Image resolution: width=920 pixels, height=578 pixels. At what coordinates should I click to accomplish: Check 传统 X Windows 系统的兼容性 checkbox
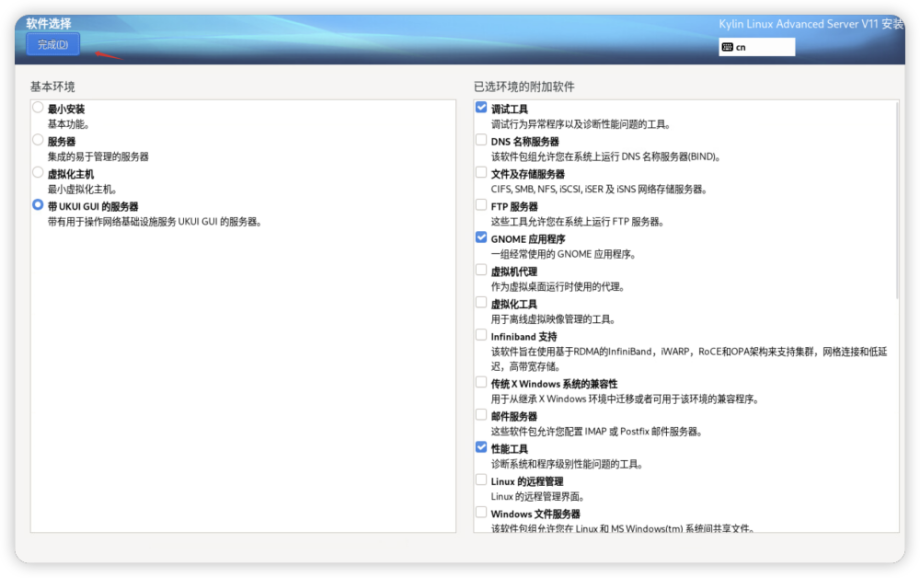coord(481,382)
